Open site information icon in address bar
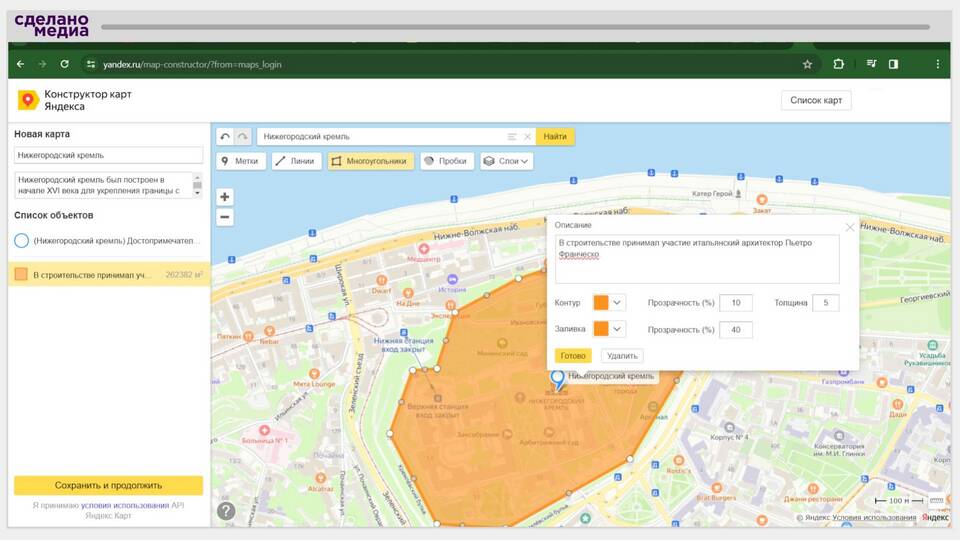Image resolution: width=960 pixels, height=540 pixels. click(x=91, y=64)
